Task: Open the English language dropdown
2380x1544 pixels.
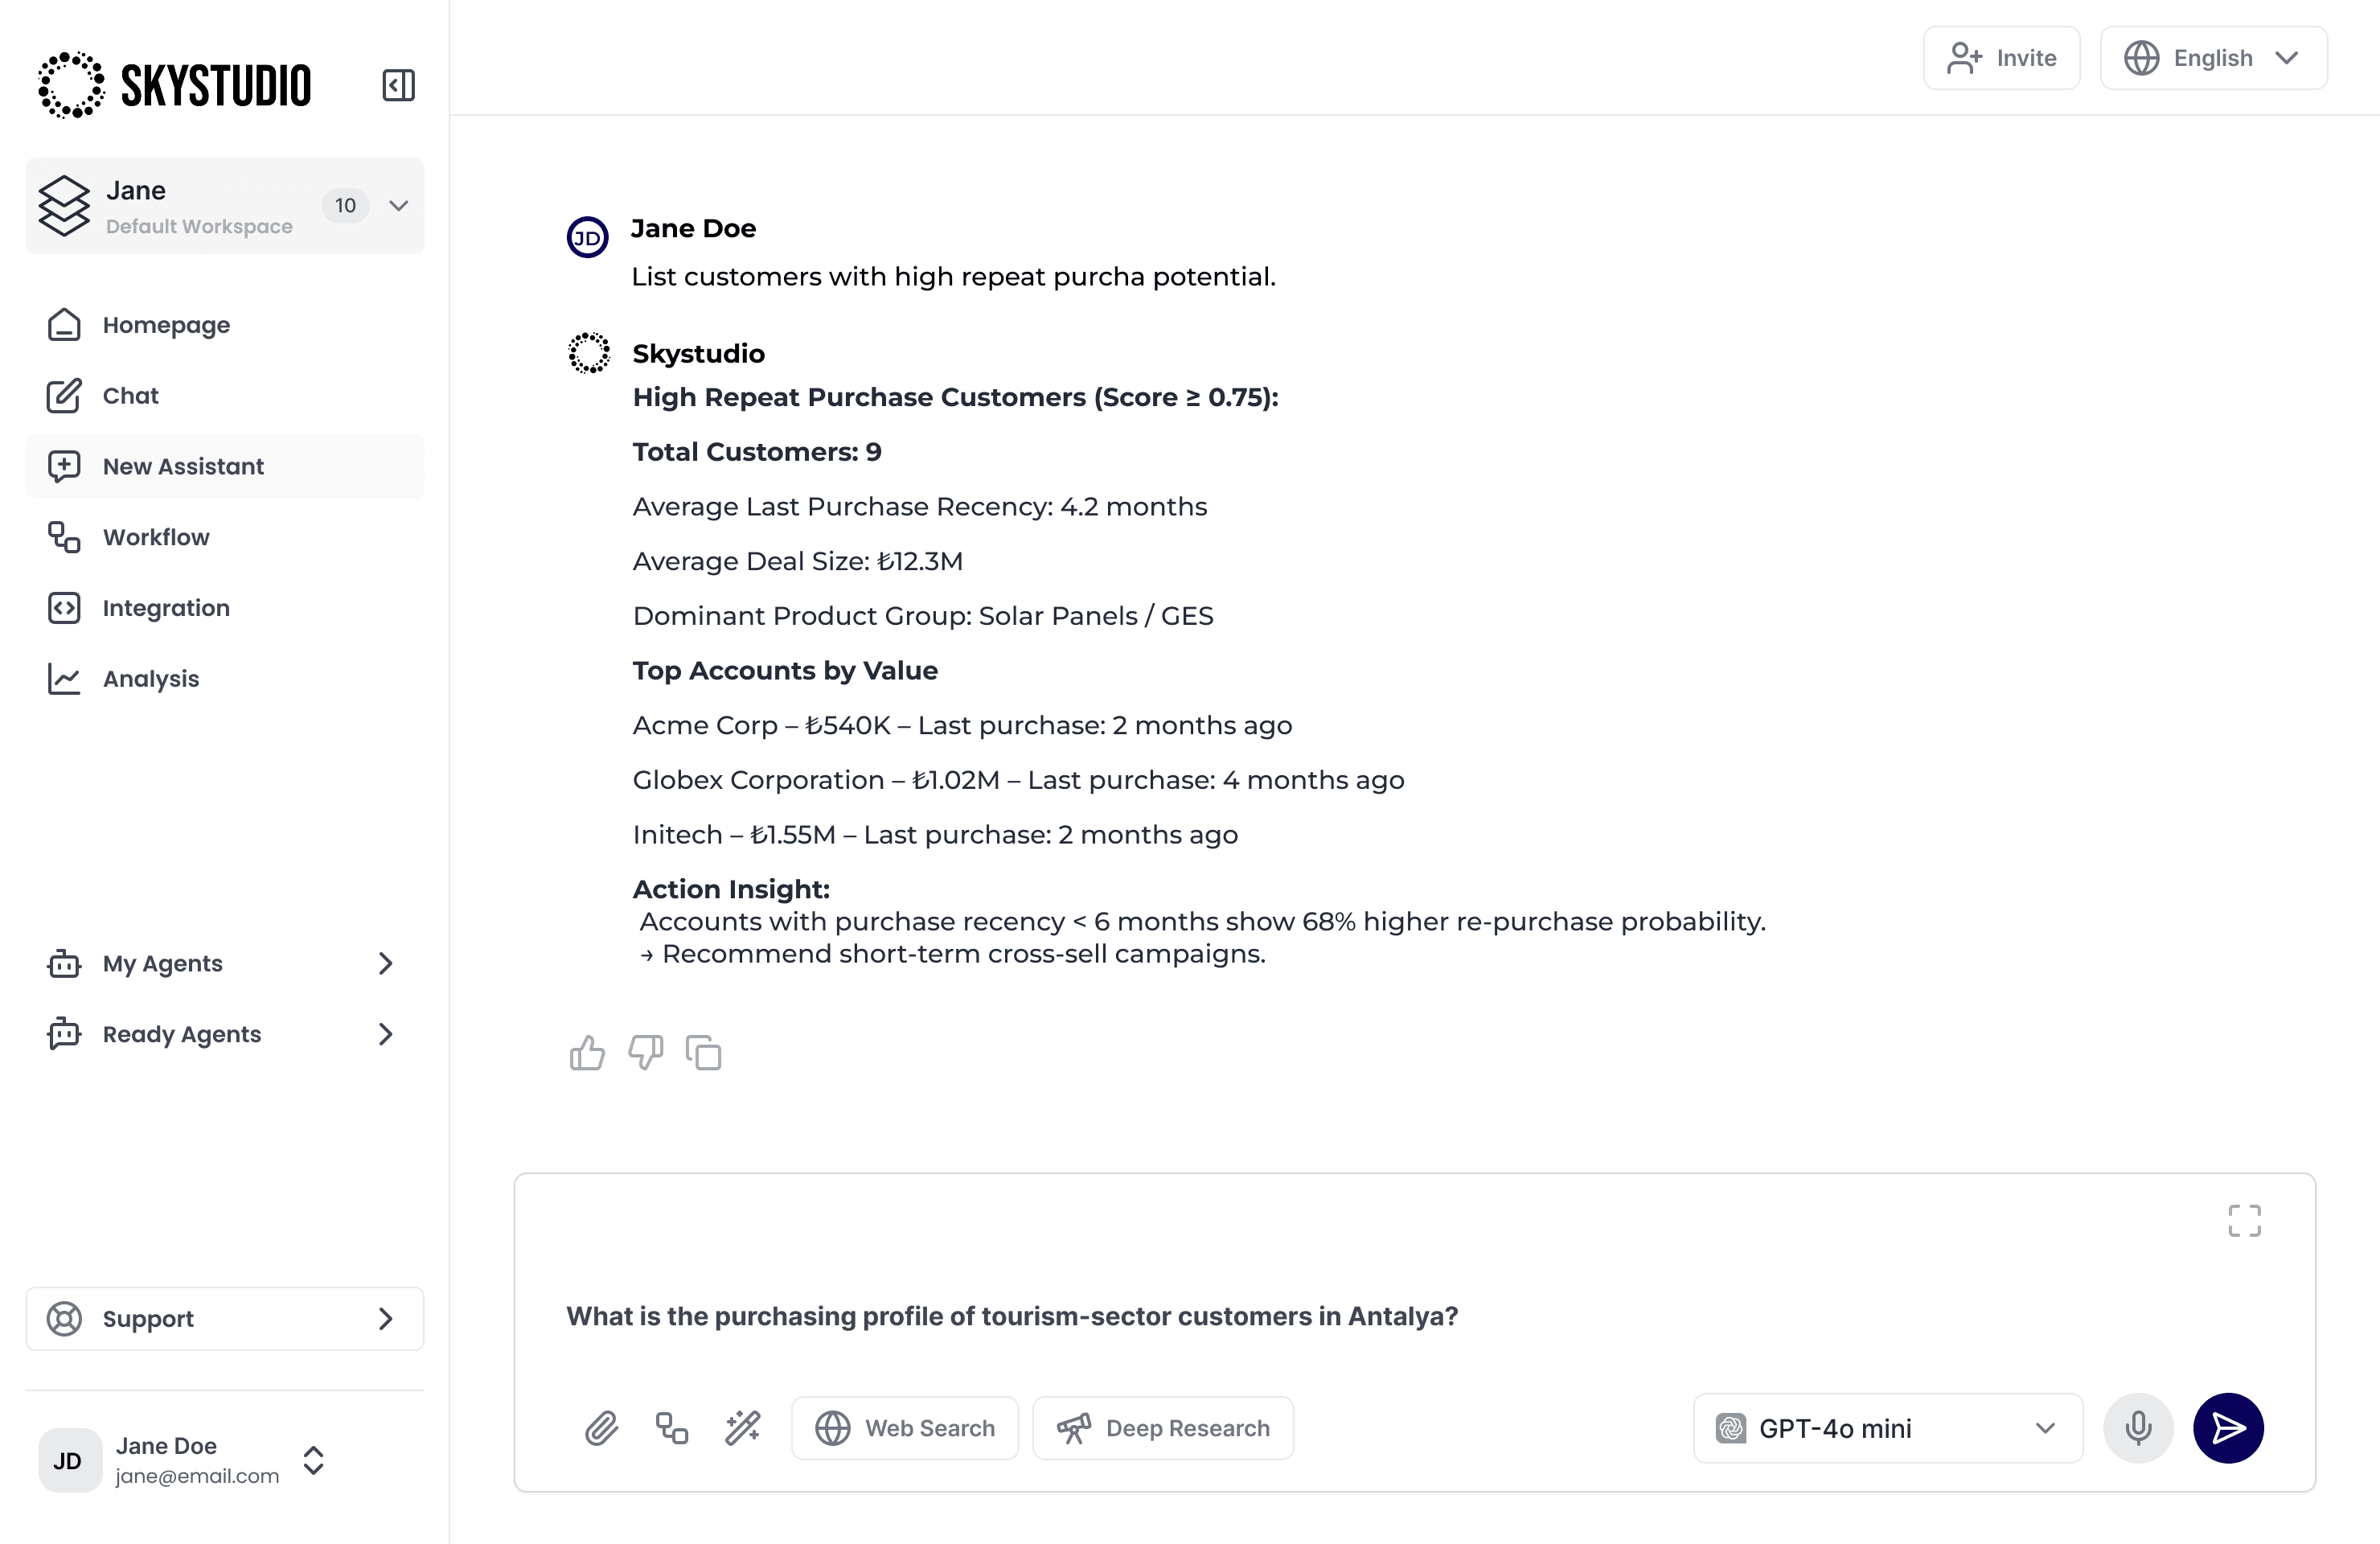Action: [2213, 58]
